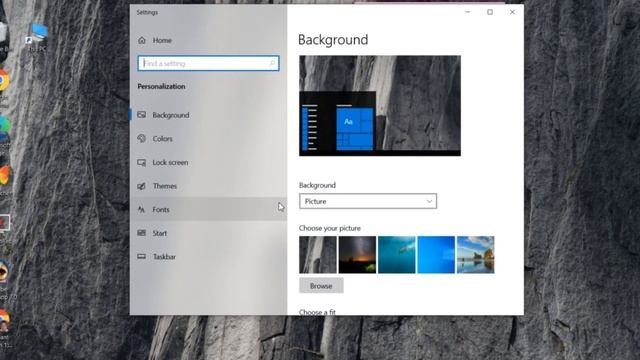Maximize the Settings window
The width and height of the screenshot is (640, 360).
(490, 12)
